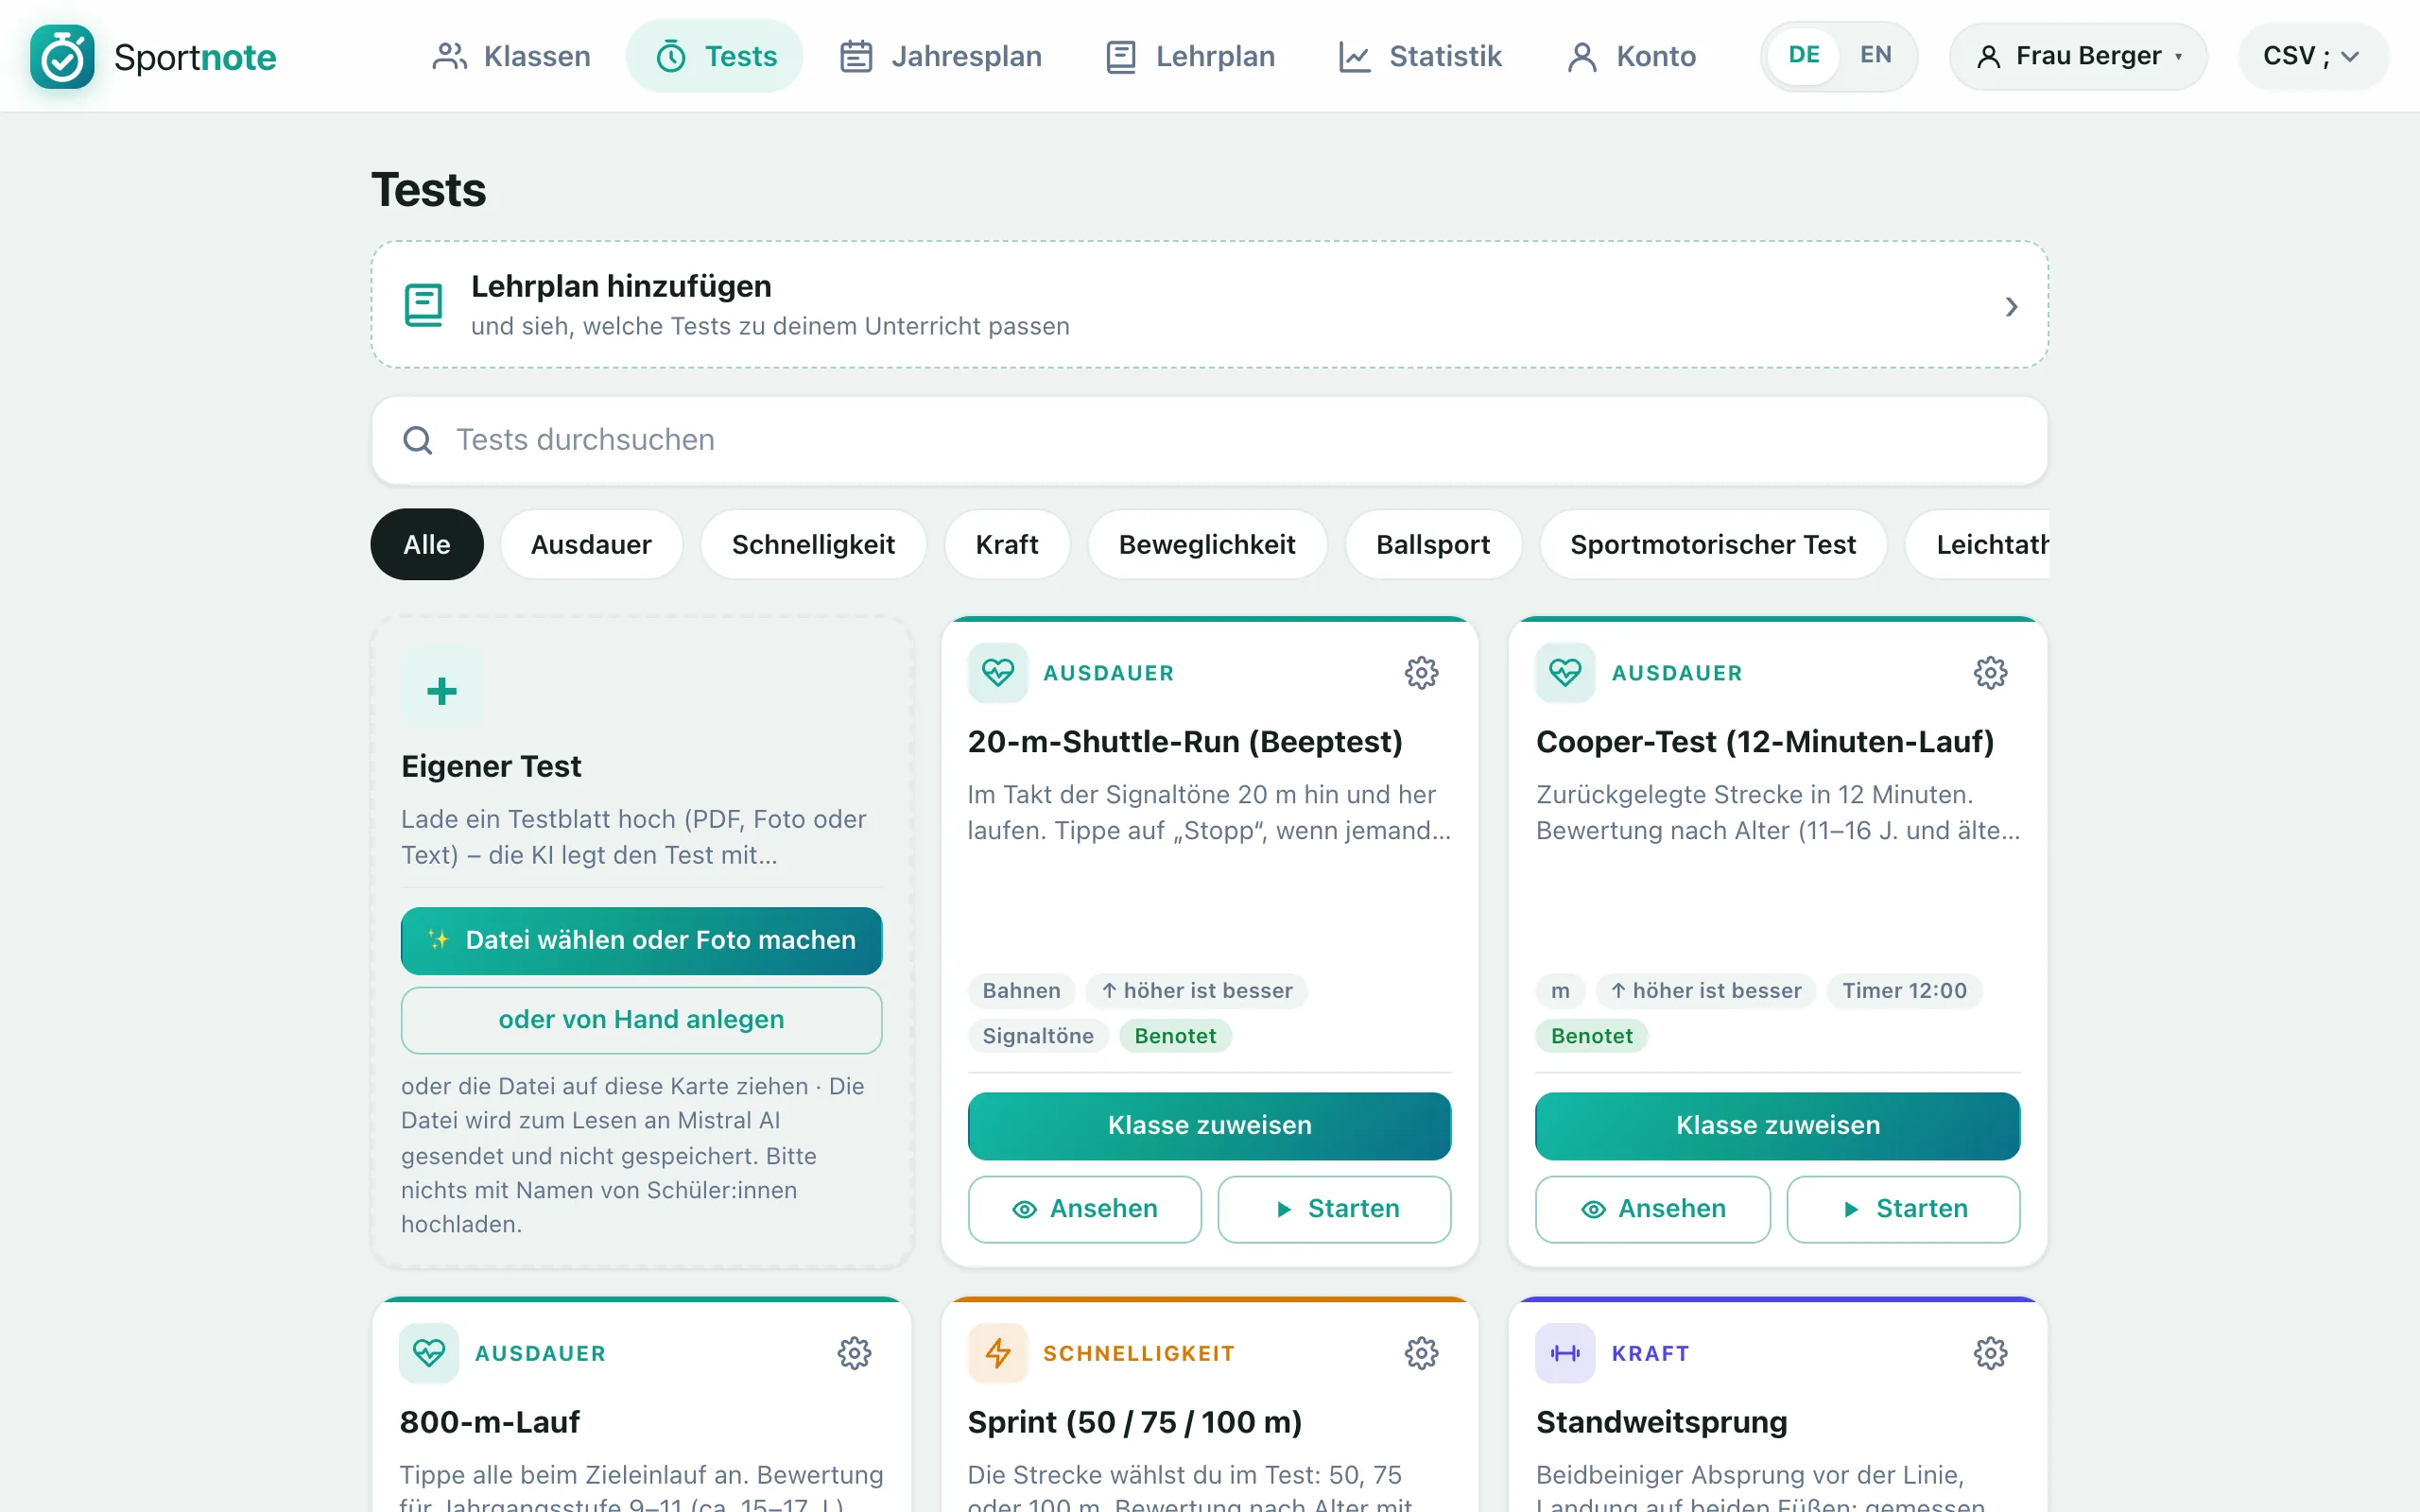Image resolution: width=2420 pixels, height=1512 pixels.
Task: Filter tests by Kraft
Action: [x=1007, y=544]
